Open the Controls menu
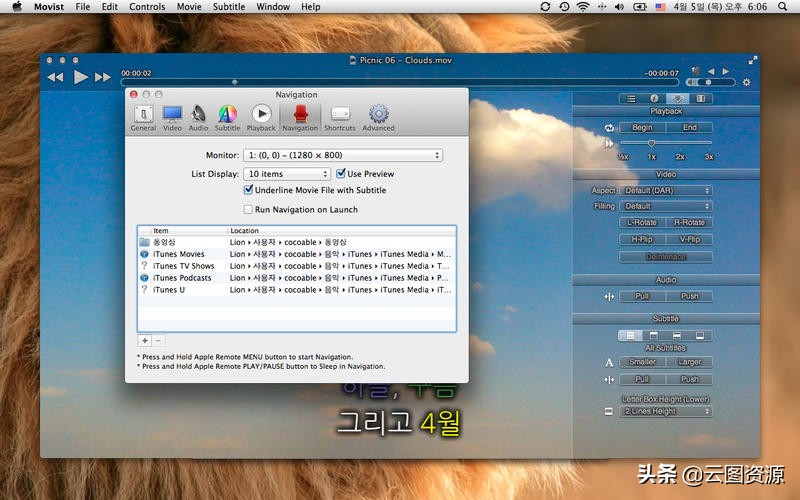Image resolution: width=800 pixels, height=500 pixels. click(147, 7)
